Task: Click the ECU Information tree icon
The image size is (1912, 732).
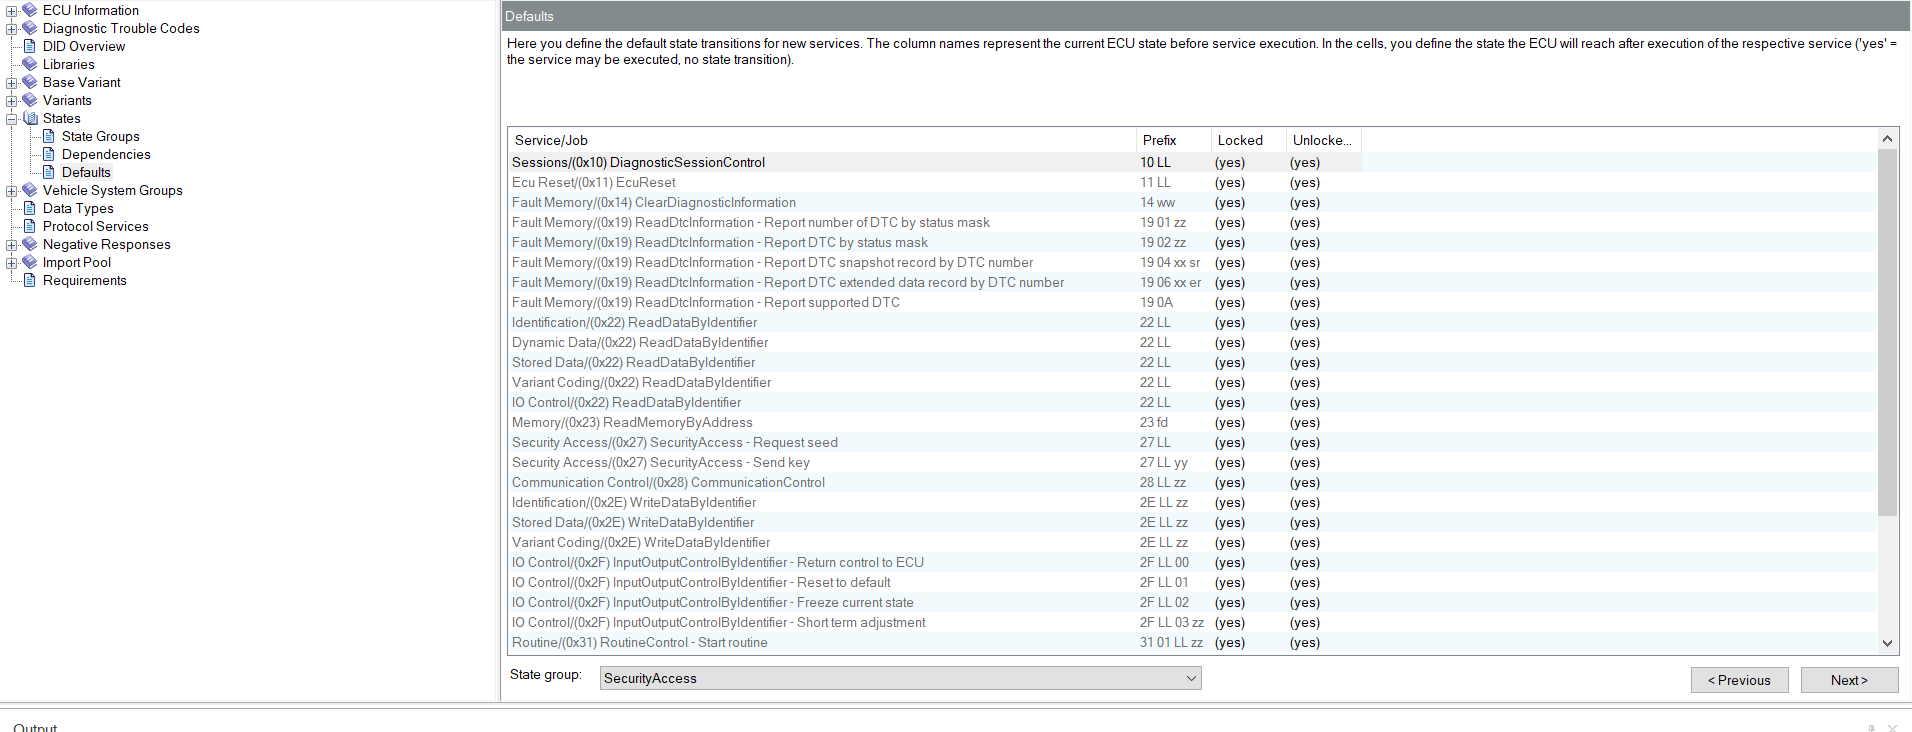Action: [x=30, y=10]
